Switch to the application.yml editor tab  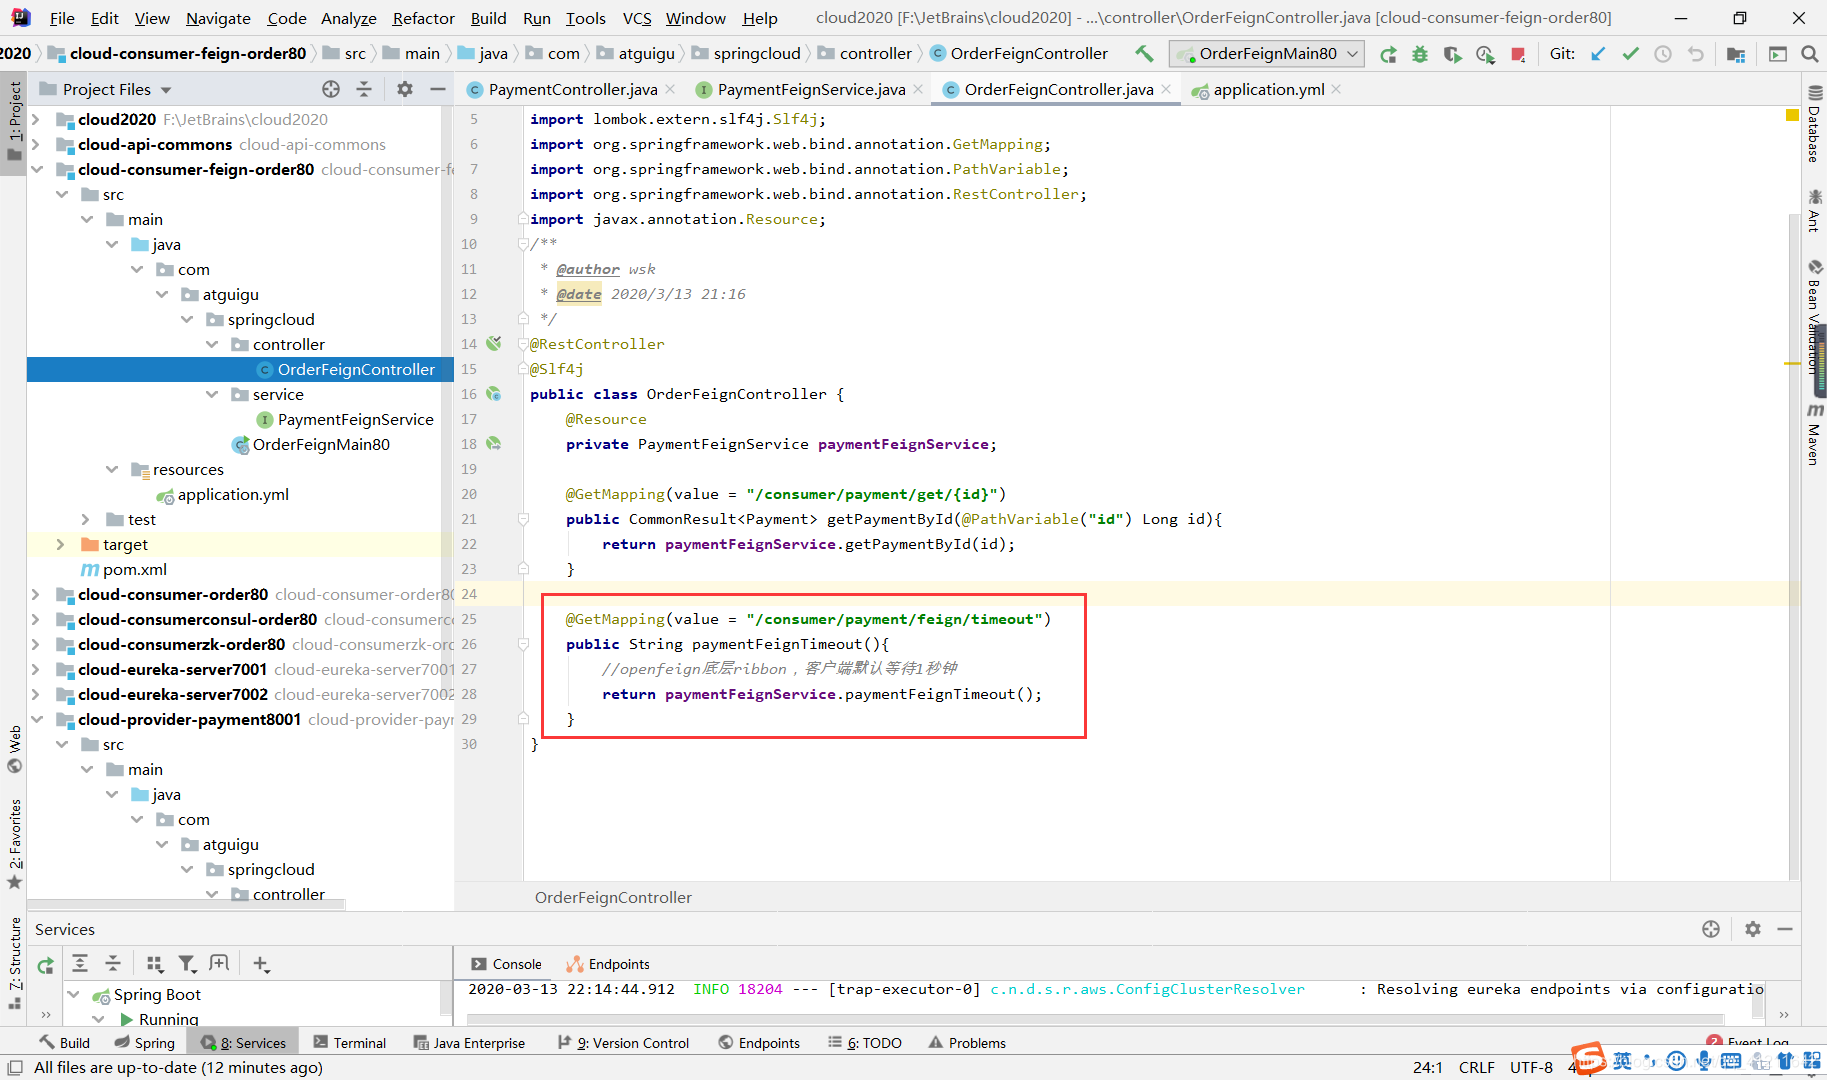coord(1268,89)
